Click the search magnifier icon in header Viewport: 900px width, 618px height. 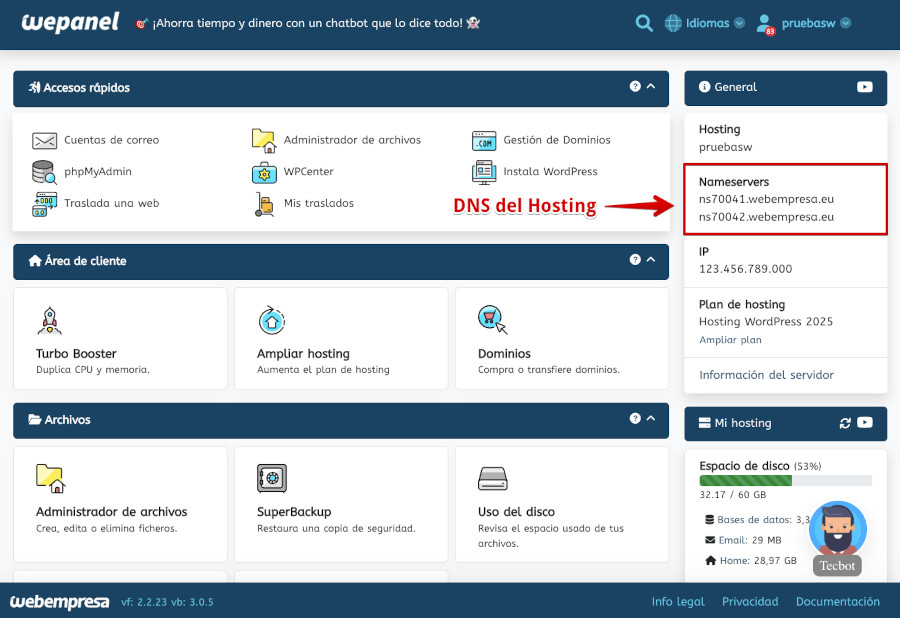pos(644,24)
